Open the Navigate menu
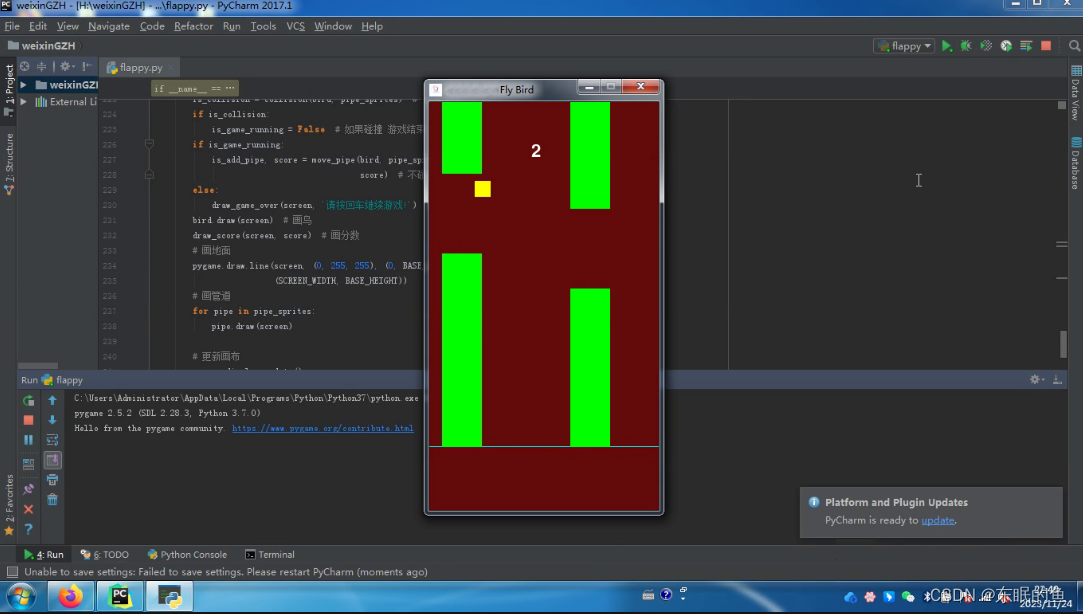Image resolution: width=1083 pixels, height=614 pixels. pos(108,26)
